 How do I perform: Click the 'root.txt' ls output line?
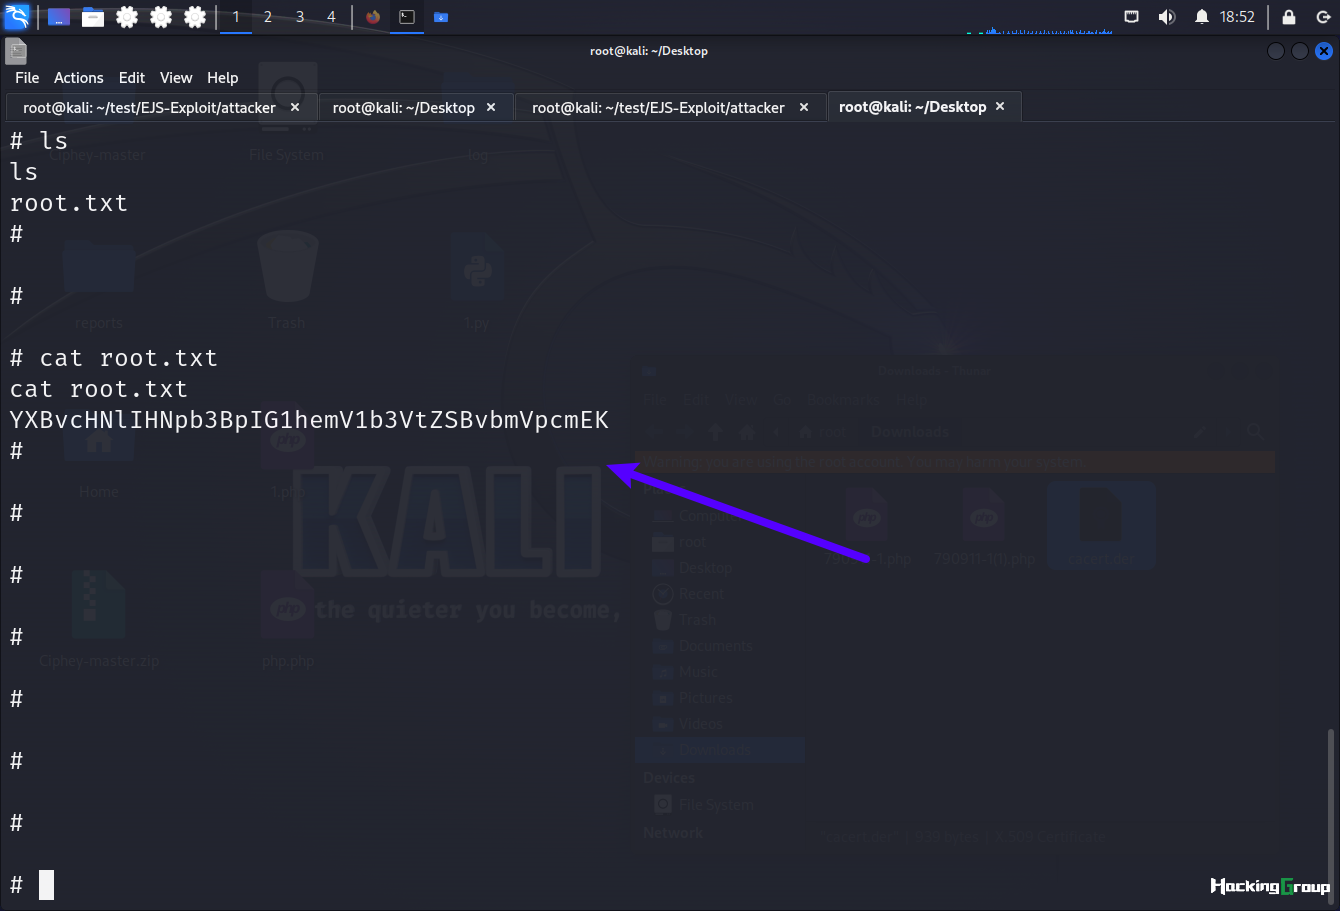pyautogui.click(x=69, y=203)
